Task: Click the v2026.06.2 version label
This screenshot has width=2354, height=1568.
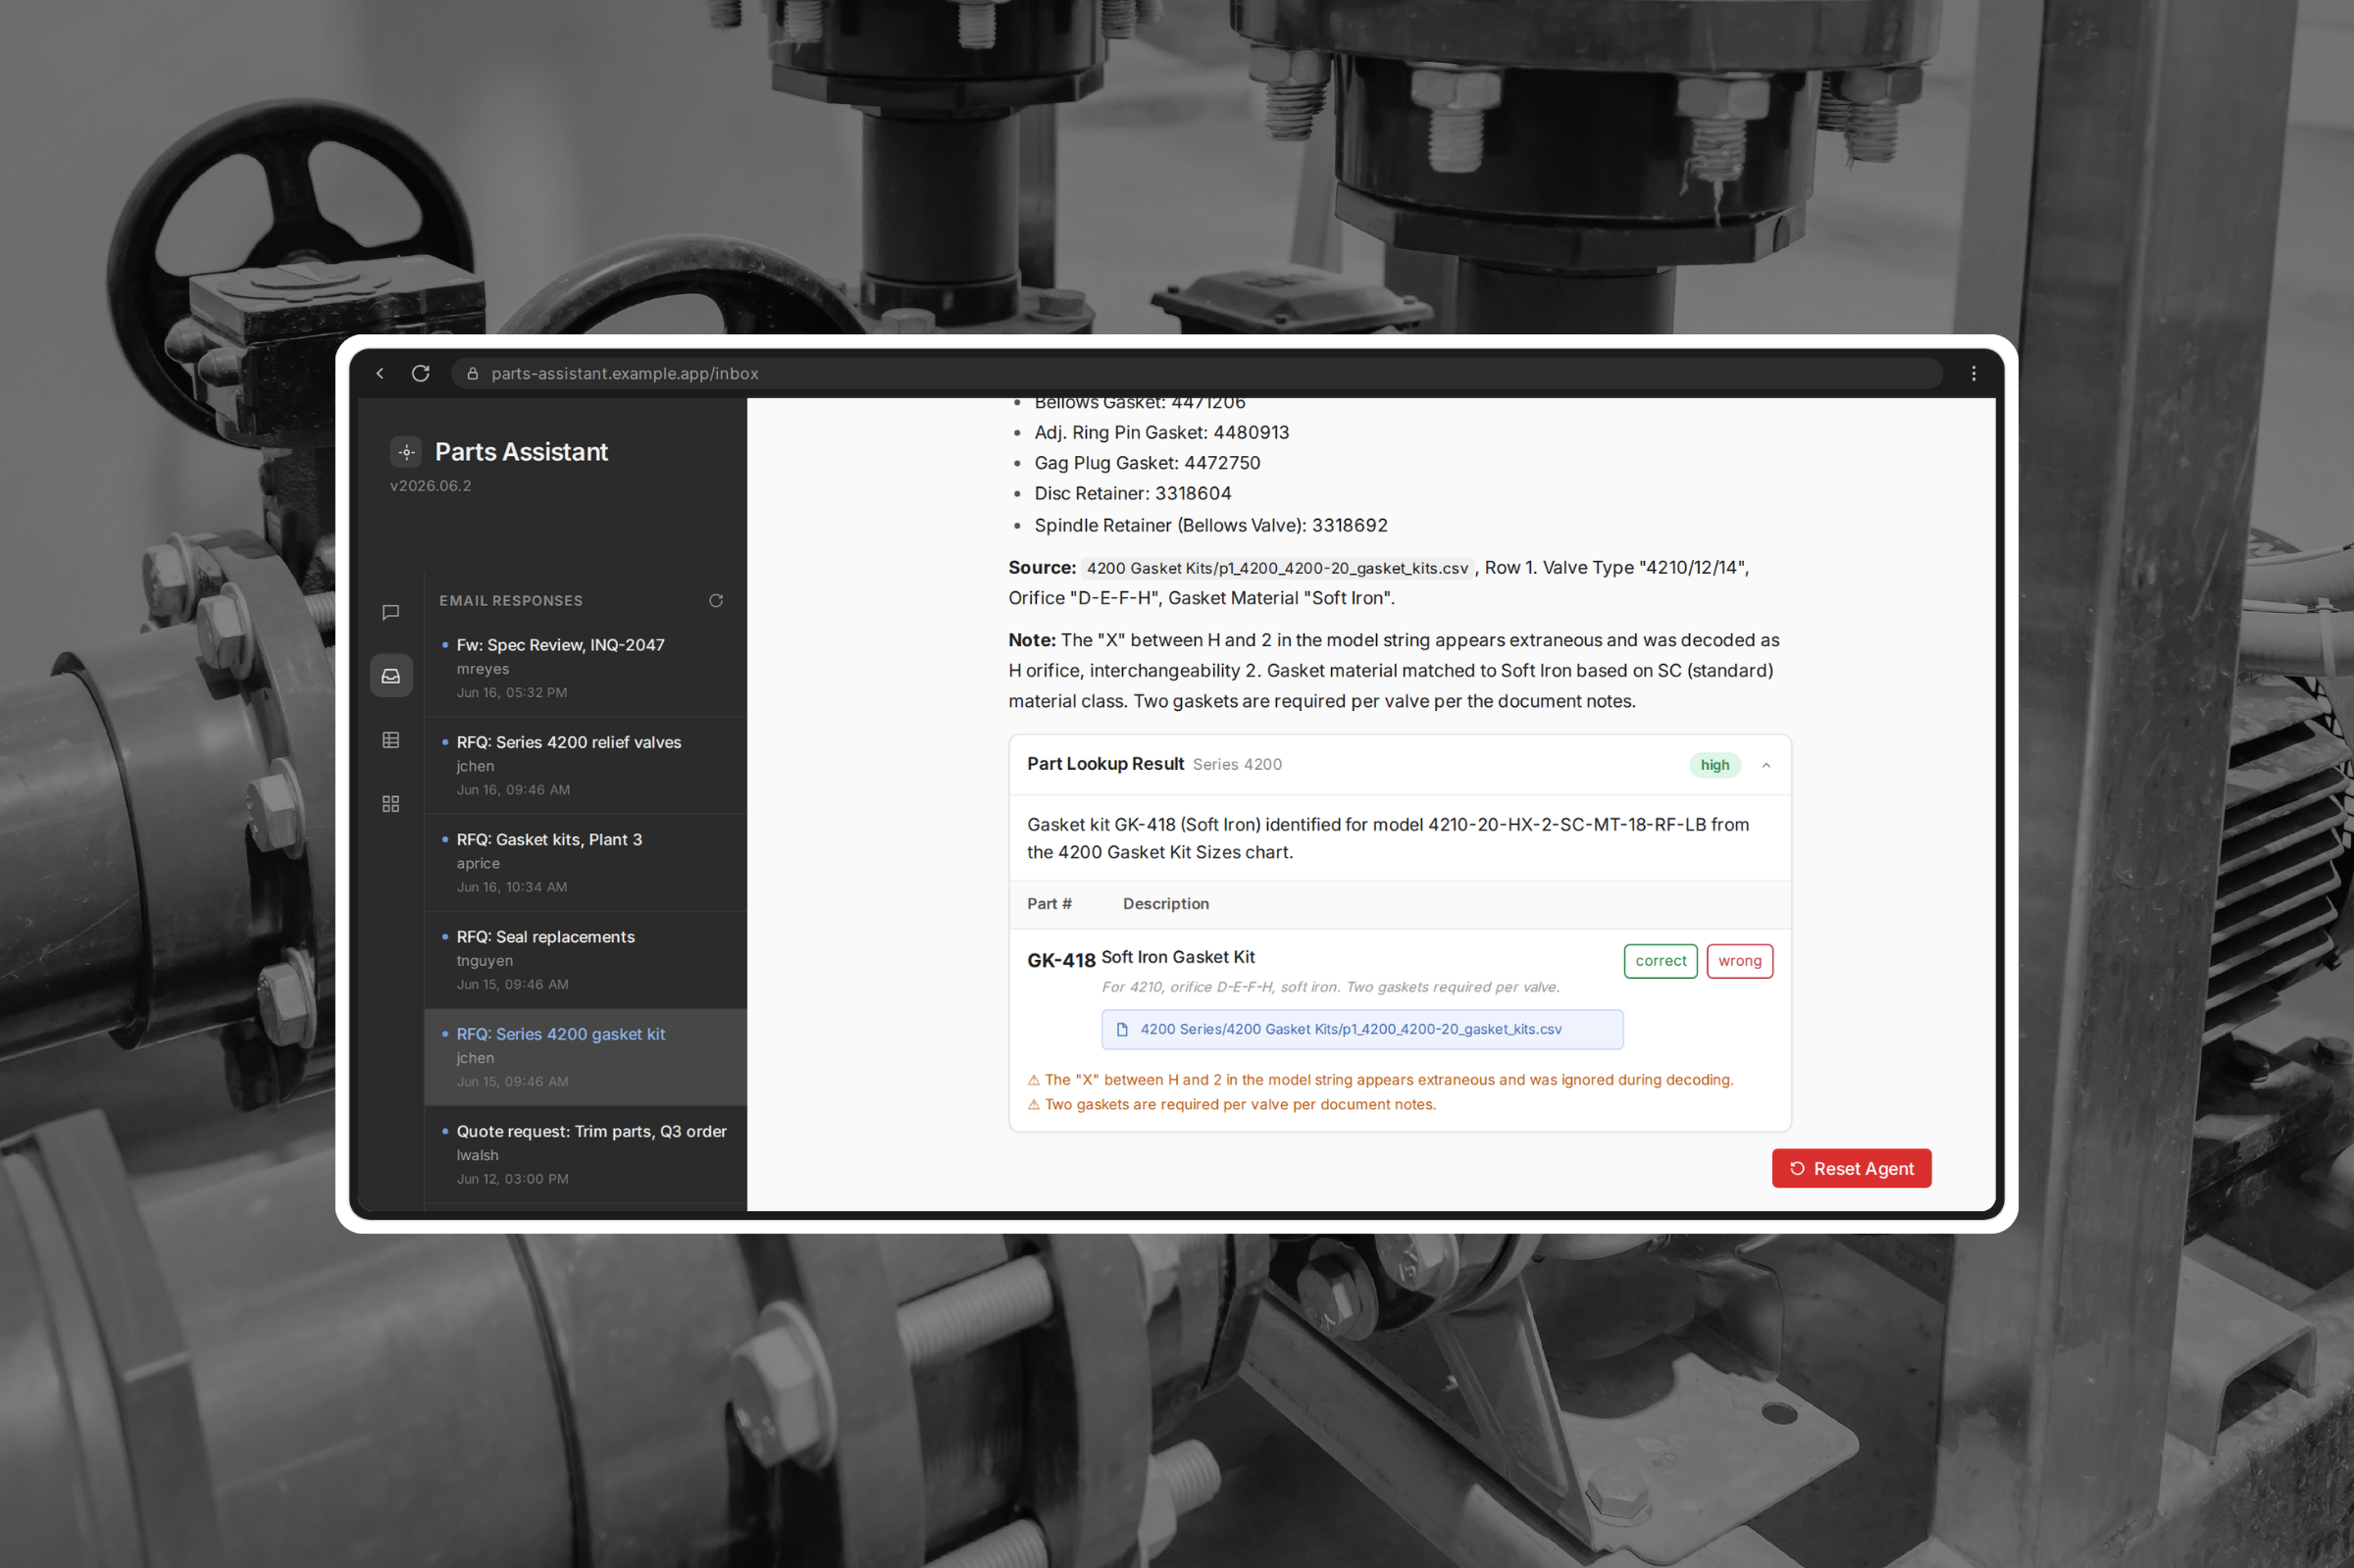Action: 431,486
